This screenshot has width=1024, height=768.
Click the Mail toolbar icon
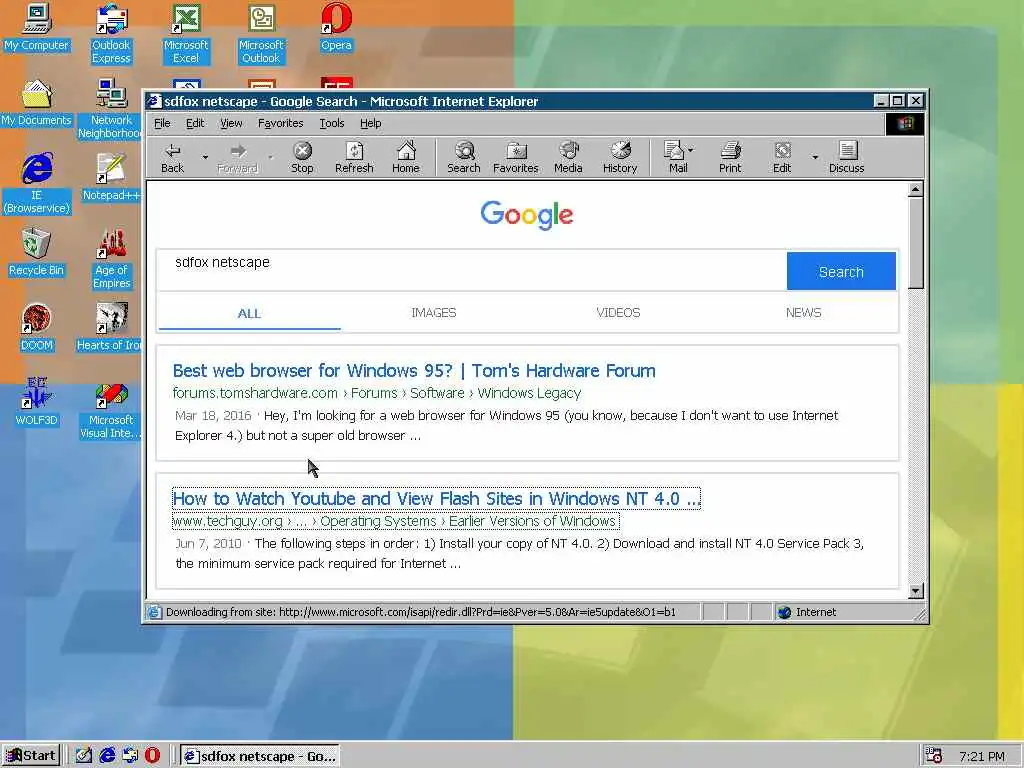pyautogui.click(x=678, y=157)
